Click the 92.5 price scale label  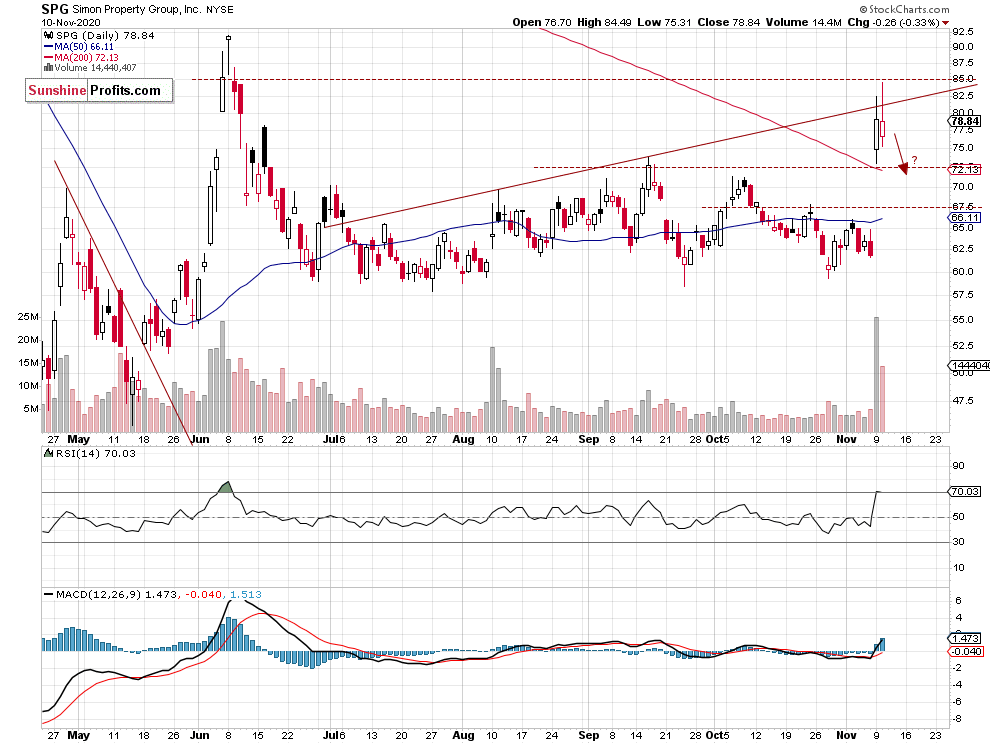963,31
